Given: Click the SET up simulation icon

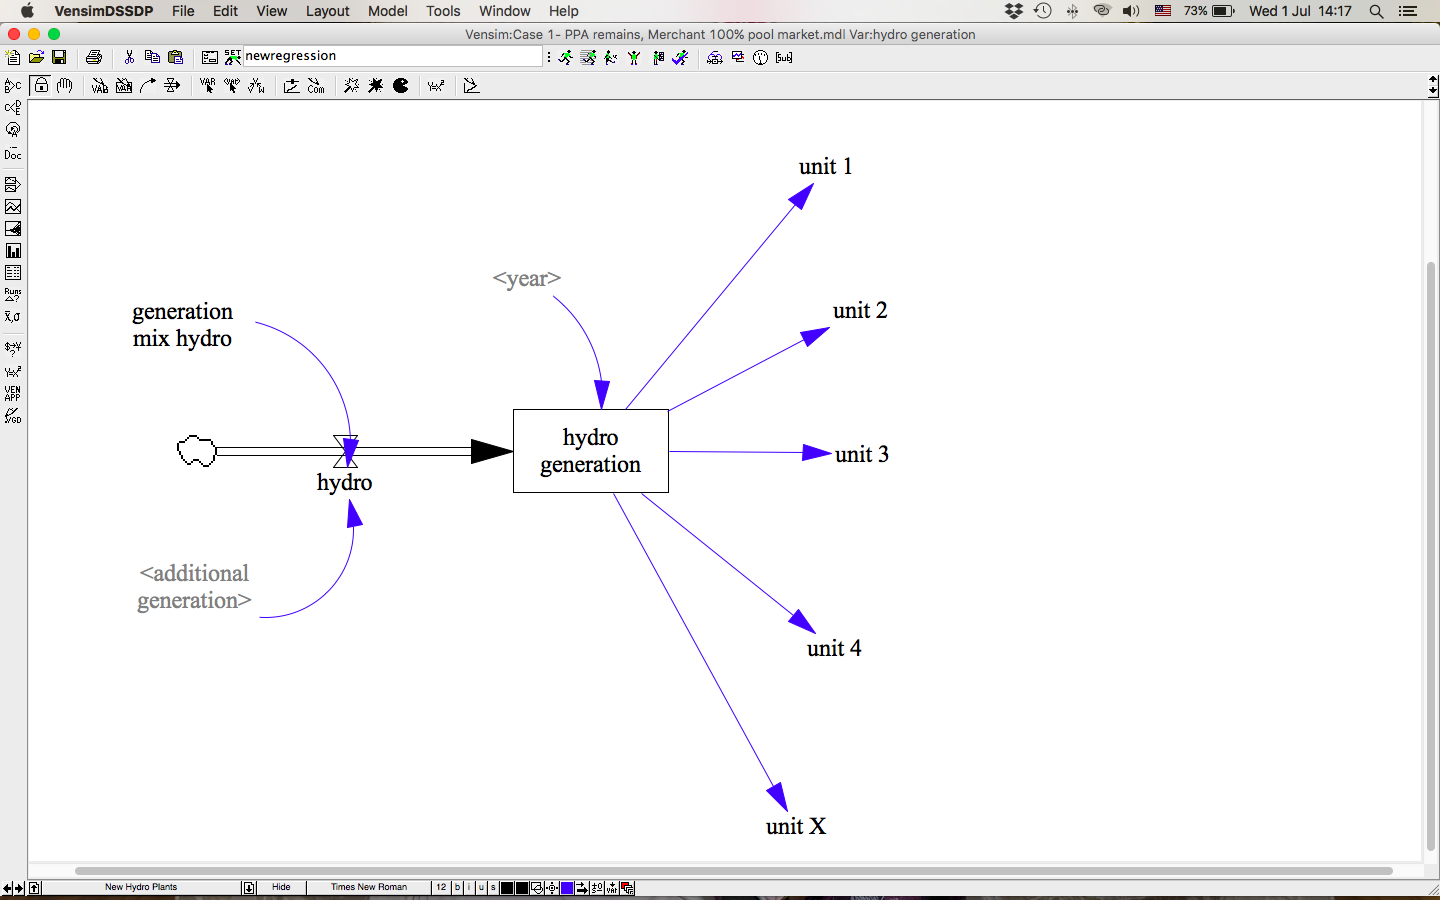Looking at the screenshot, I should [x=232, y=57].
